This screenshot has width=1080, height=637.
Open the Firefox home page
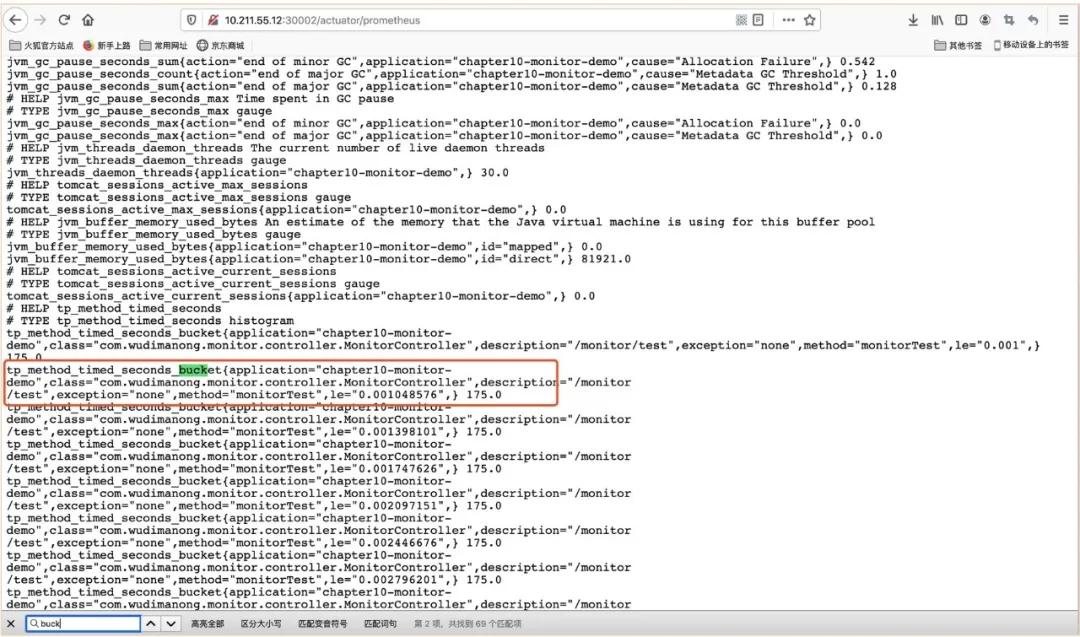(x=87, y=20)
